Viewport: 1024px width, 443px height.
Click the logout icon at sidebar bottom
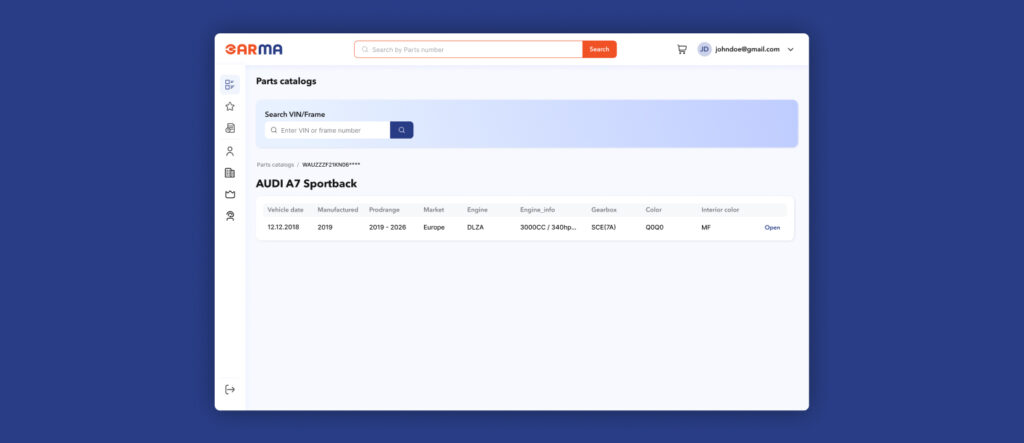[x=229, y=389]
